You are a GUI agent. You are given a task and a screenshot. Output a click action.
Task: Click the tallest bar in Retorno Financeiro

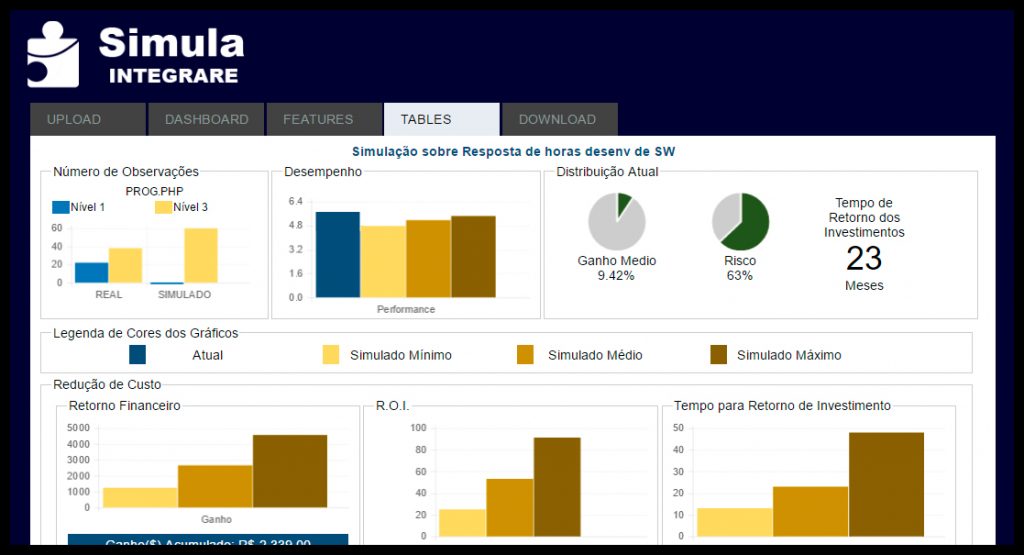tap(290, 471)
